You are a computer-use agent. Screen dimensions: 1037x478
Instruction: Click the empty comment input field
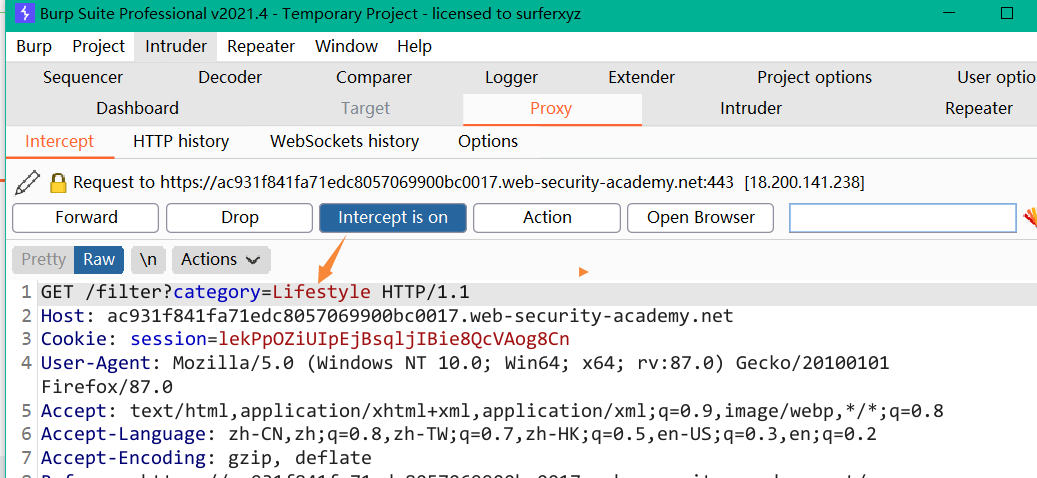click(x=903, y=218)
